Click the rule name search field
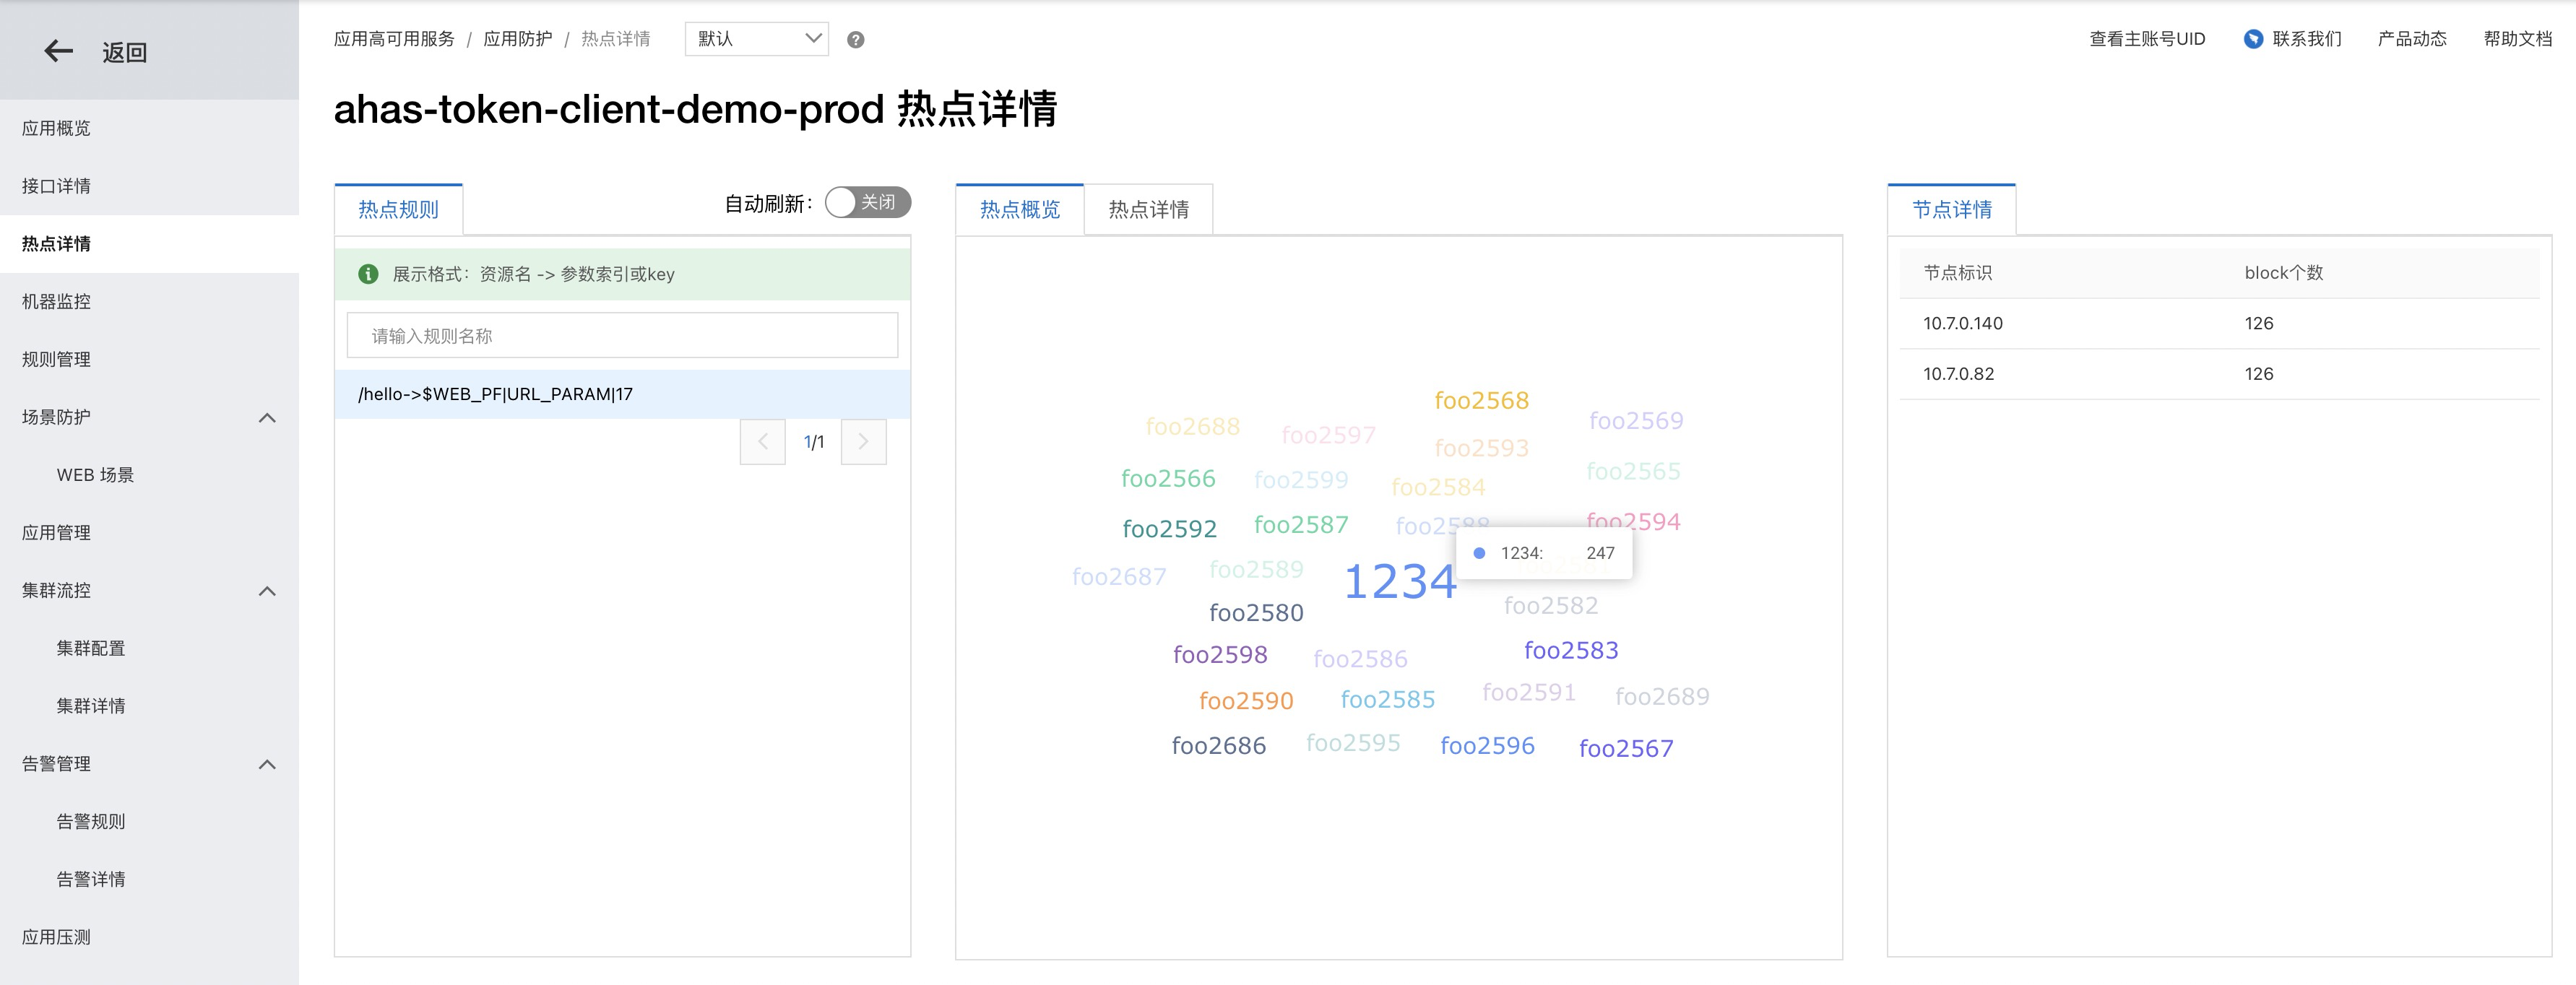 [x=622, y=336]
